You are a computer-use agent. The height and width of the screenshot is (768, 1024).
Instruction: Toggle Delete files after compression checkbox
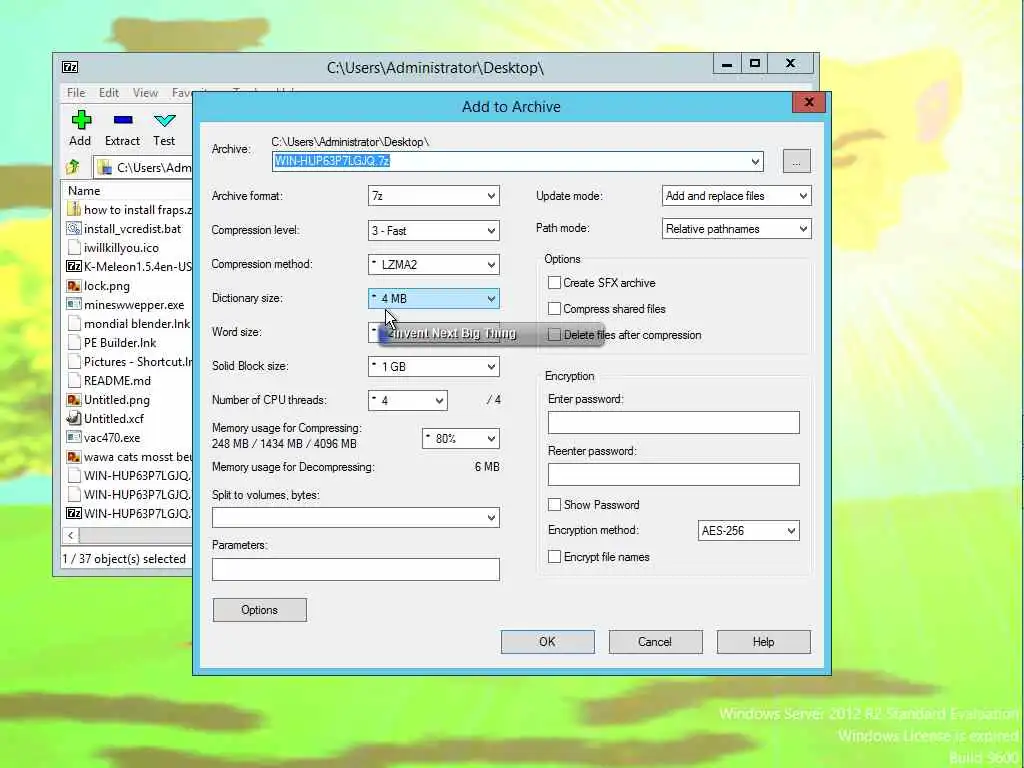click(554, 335)
